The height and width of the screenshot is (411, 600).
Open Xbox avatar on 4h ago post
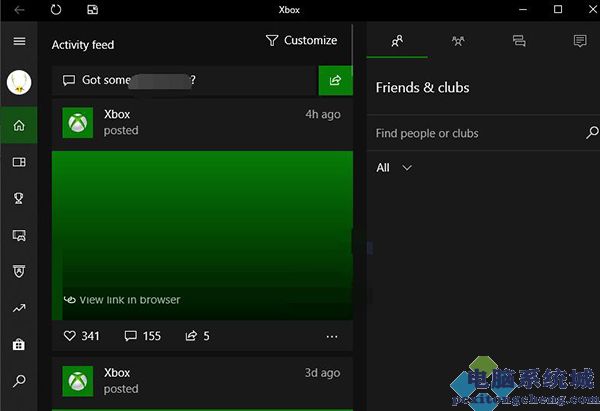(78, 122)
